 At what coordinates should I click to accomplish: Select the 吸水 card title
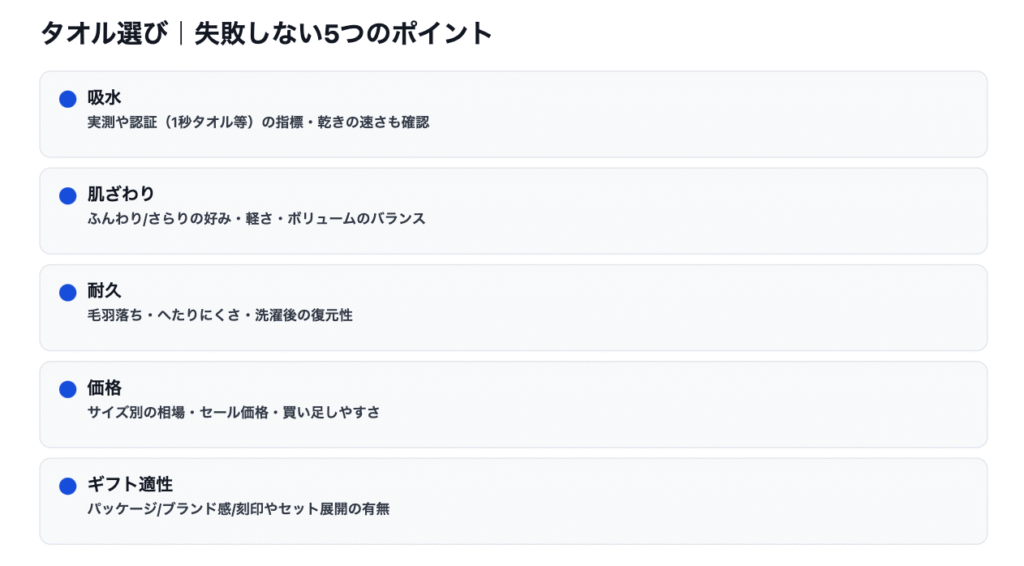(x=104, y=98)
